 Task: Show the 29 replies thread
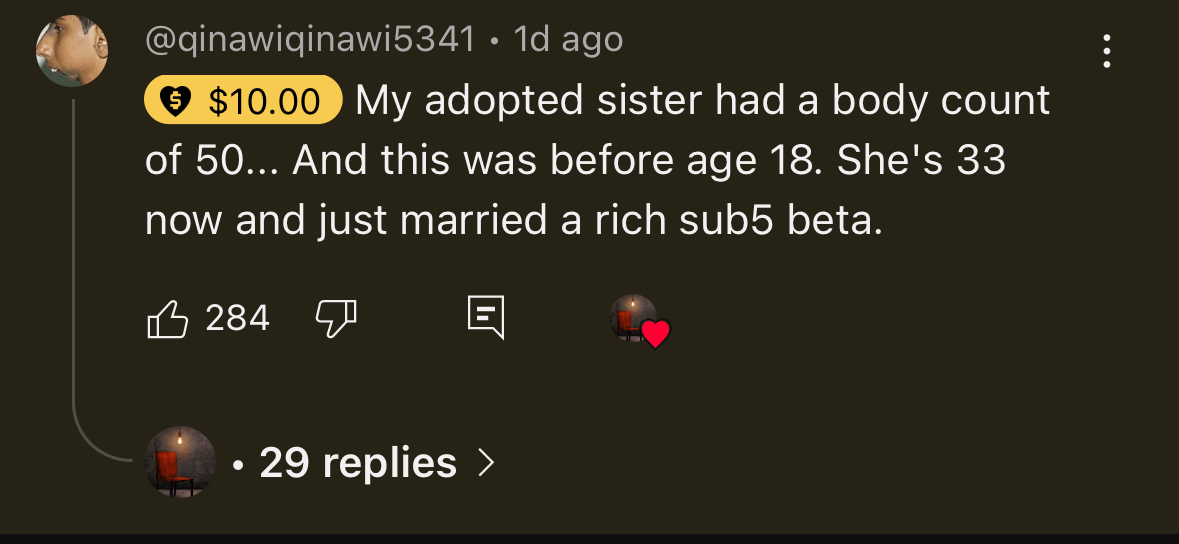pos(358,462)
